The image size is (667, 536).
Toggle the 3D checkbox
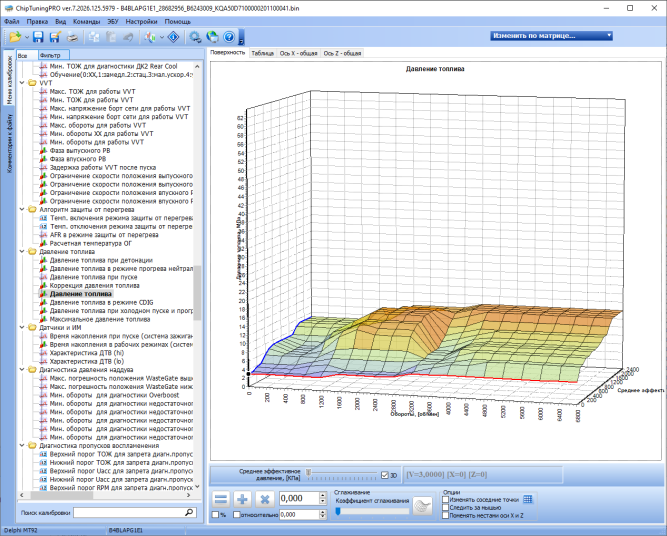click(x=385, y=475)
